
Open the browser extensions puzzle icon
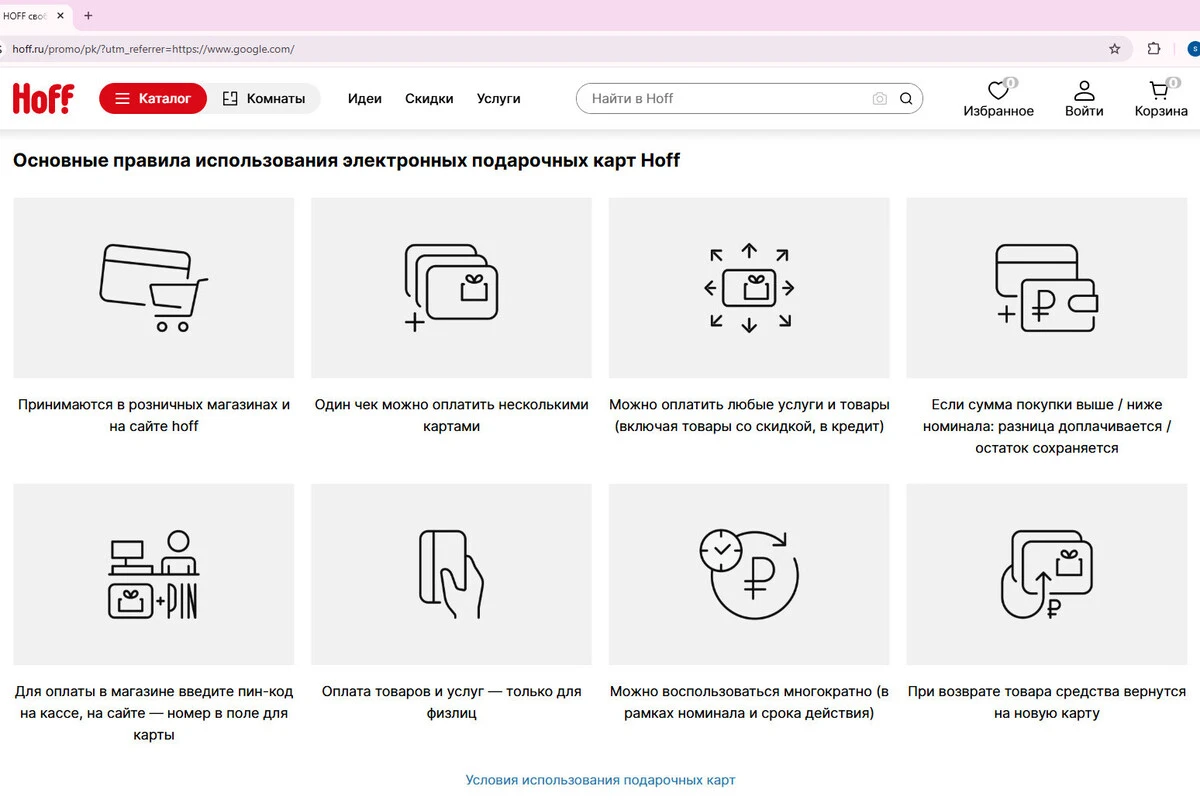pos(1154,48)
